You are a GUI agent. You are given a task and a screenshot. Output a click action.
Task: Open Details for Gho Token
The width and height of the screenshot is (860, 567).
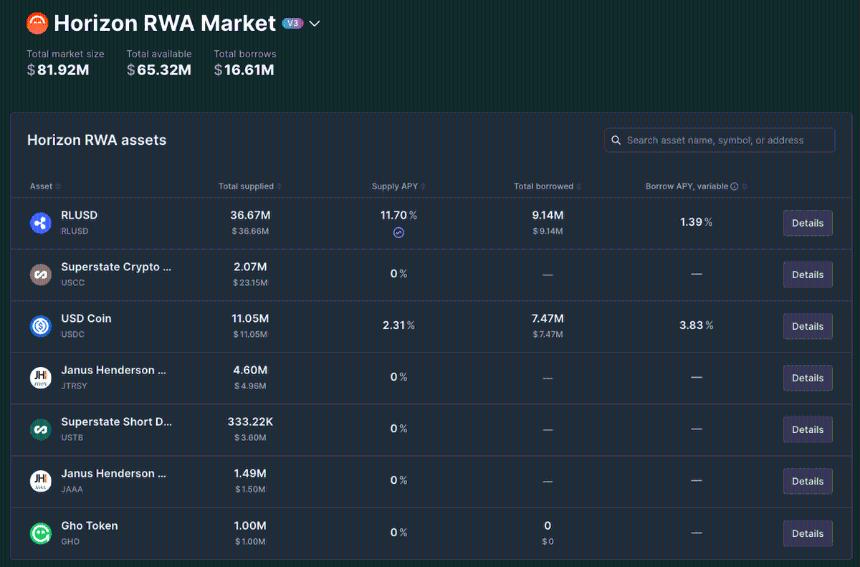[807, 533]
